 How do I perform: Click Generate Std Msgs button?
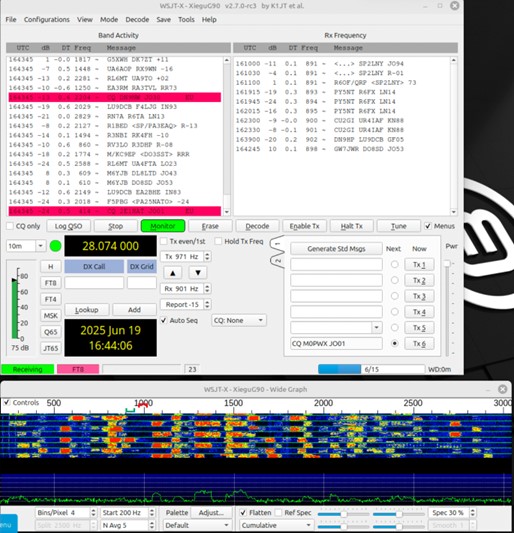click(336, 249)
